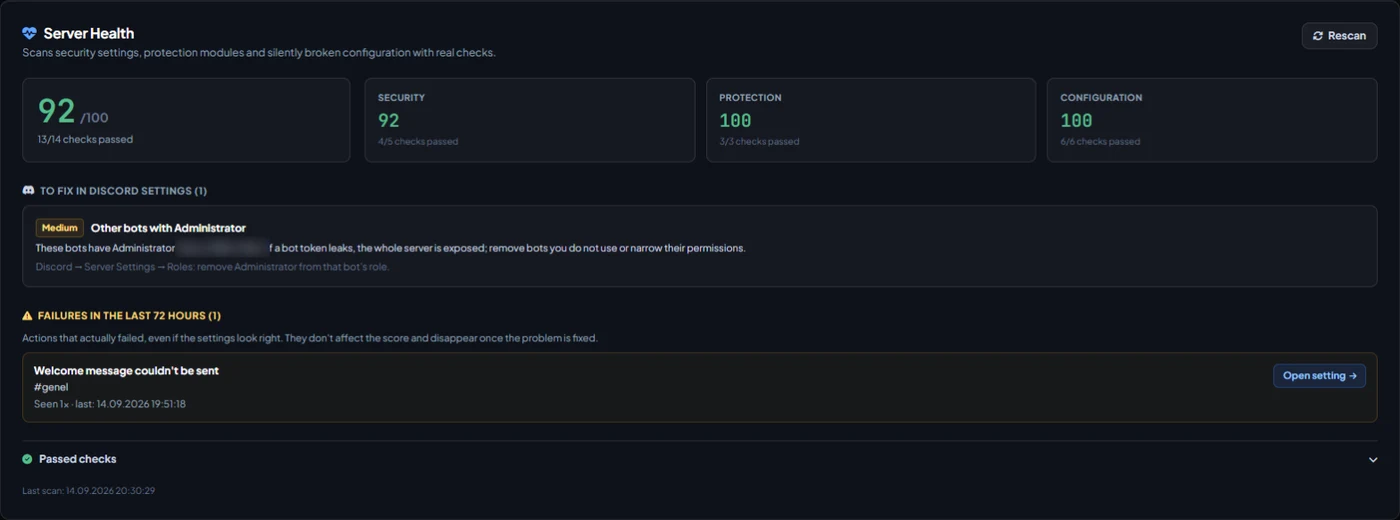Click "13/14 checks passed" text

pyautogui.click(x=85, y=139)
